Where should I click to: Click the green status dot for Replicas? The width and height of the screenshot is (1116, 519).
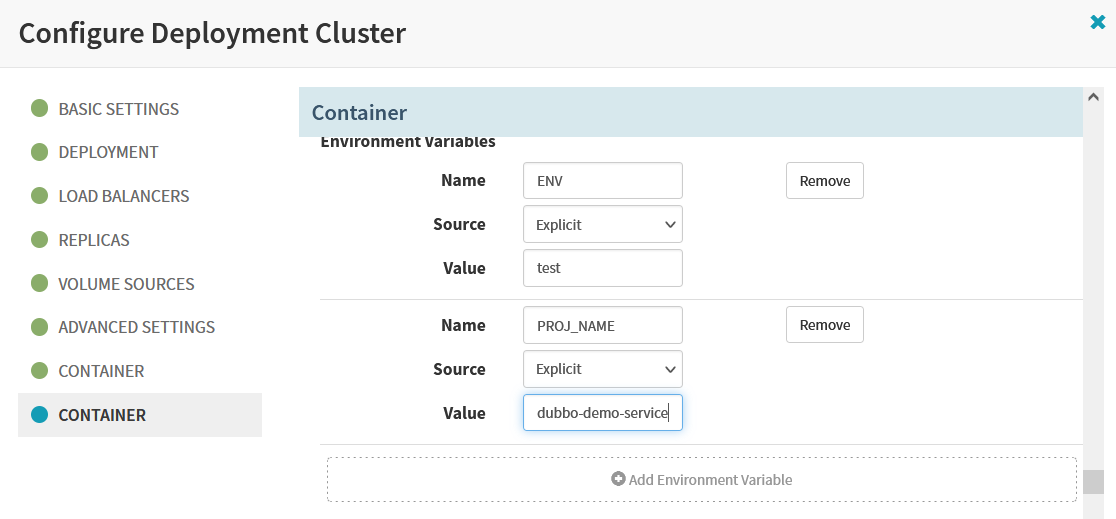[40, 240]
